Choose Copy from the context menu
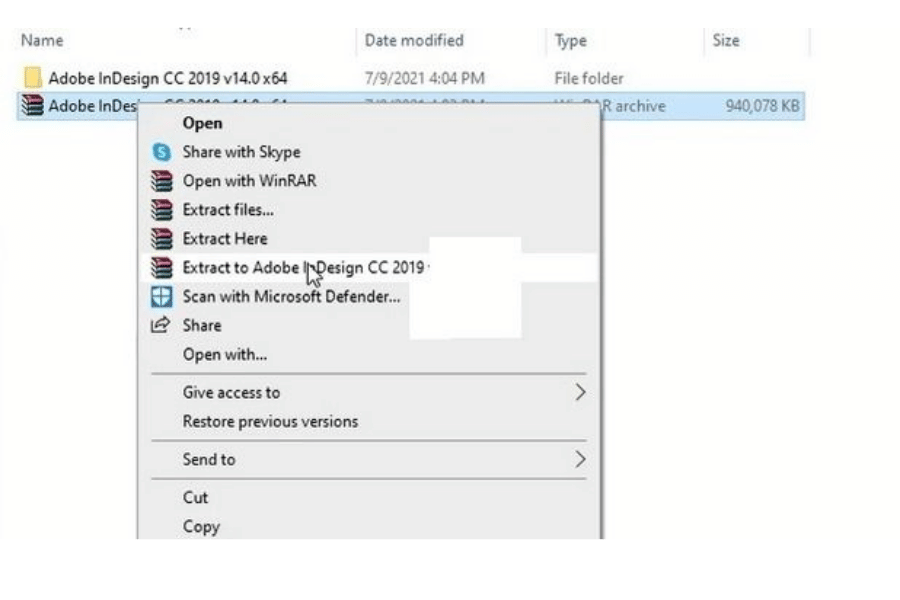 tap(201, 526)
